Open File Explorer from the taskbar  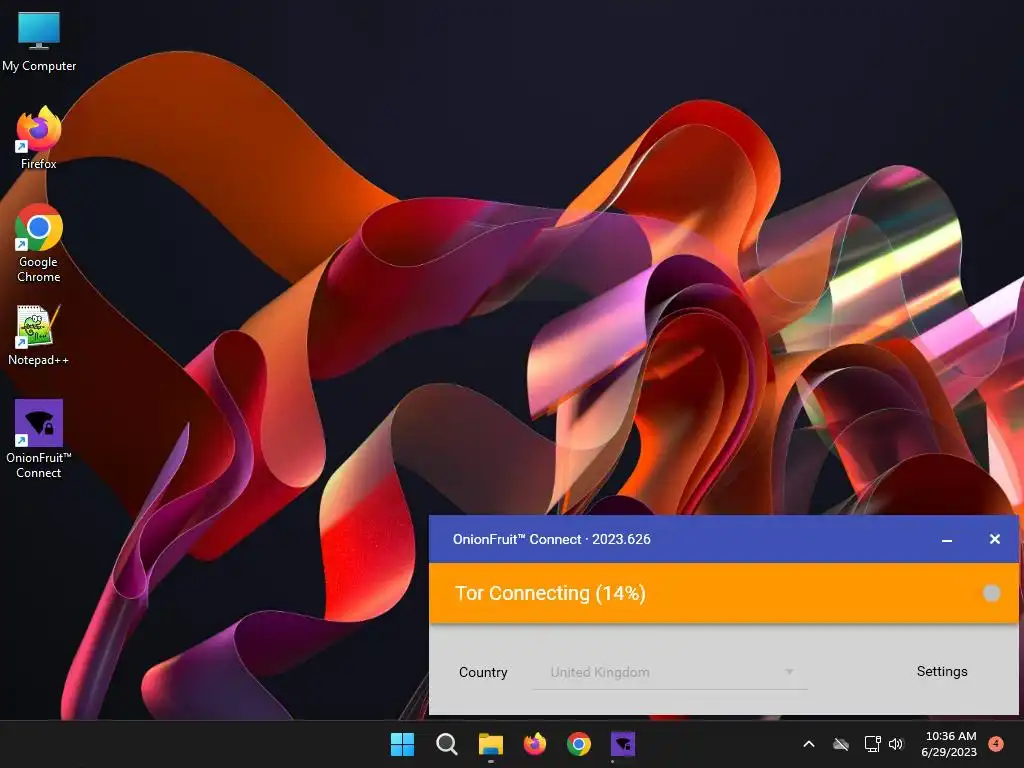pyautogui.click(x=490, y=744)
